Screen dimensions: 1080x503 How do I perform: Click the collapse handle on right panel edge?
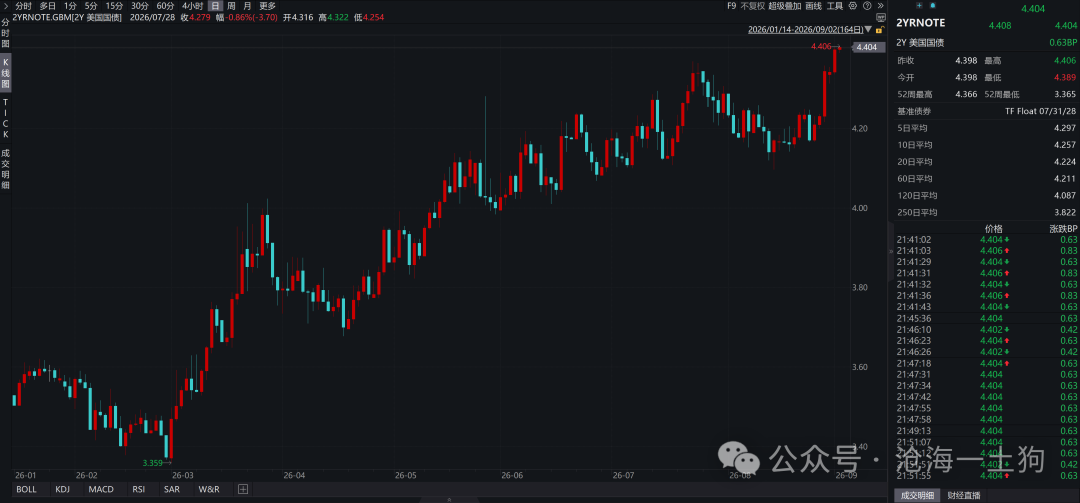pos(890,252)
